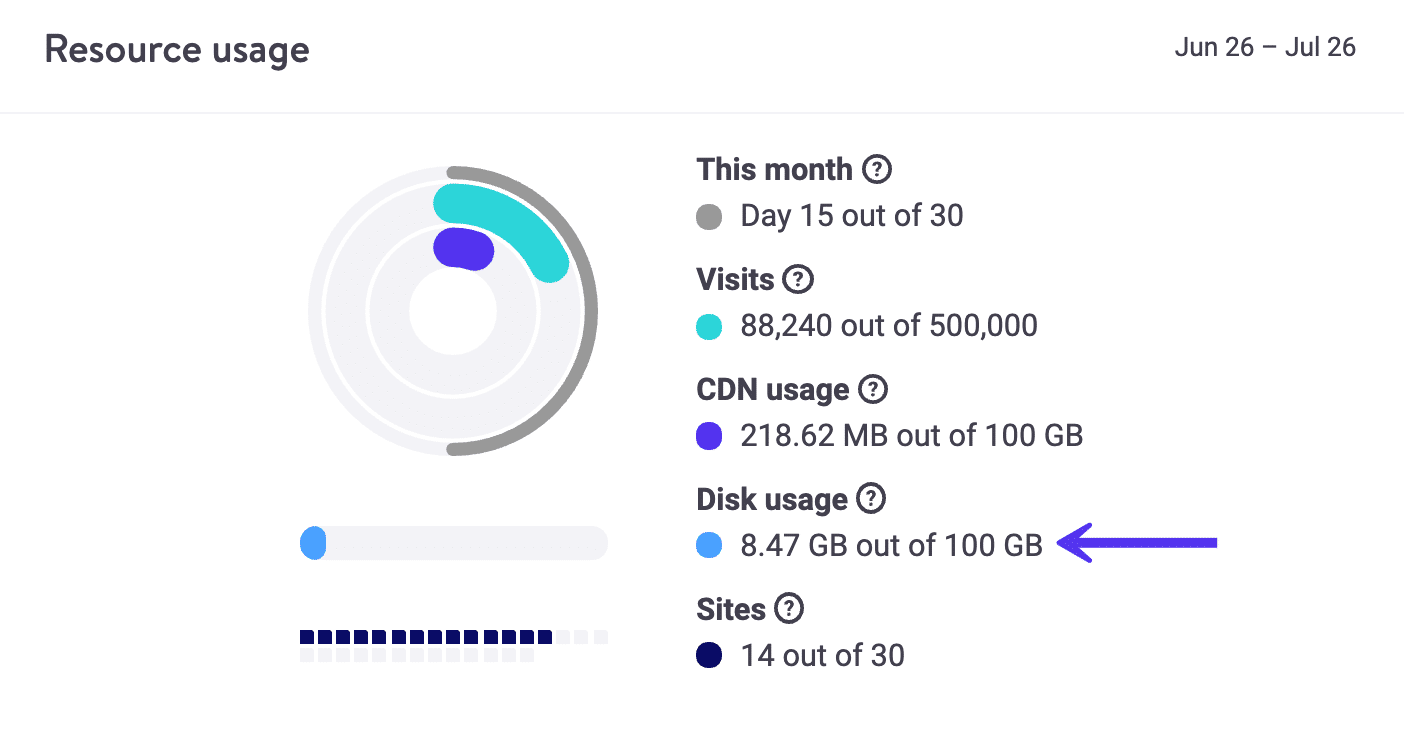Image resolution: width=1404 pixels, height=730 pixels.
Task: Open the This month help tooltip icon
Action: pyautogui.click(x=877, y=169)
